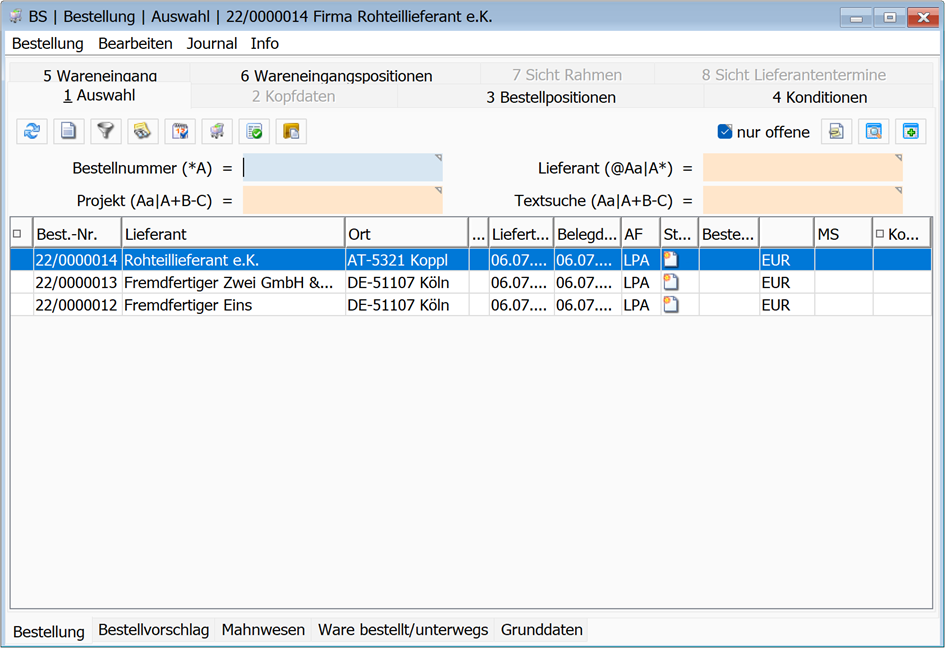The width and height of the screenshot is (945, 648).
Task: Open the Bearbeiten menu
Action: (x=135, y=44)
